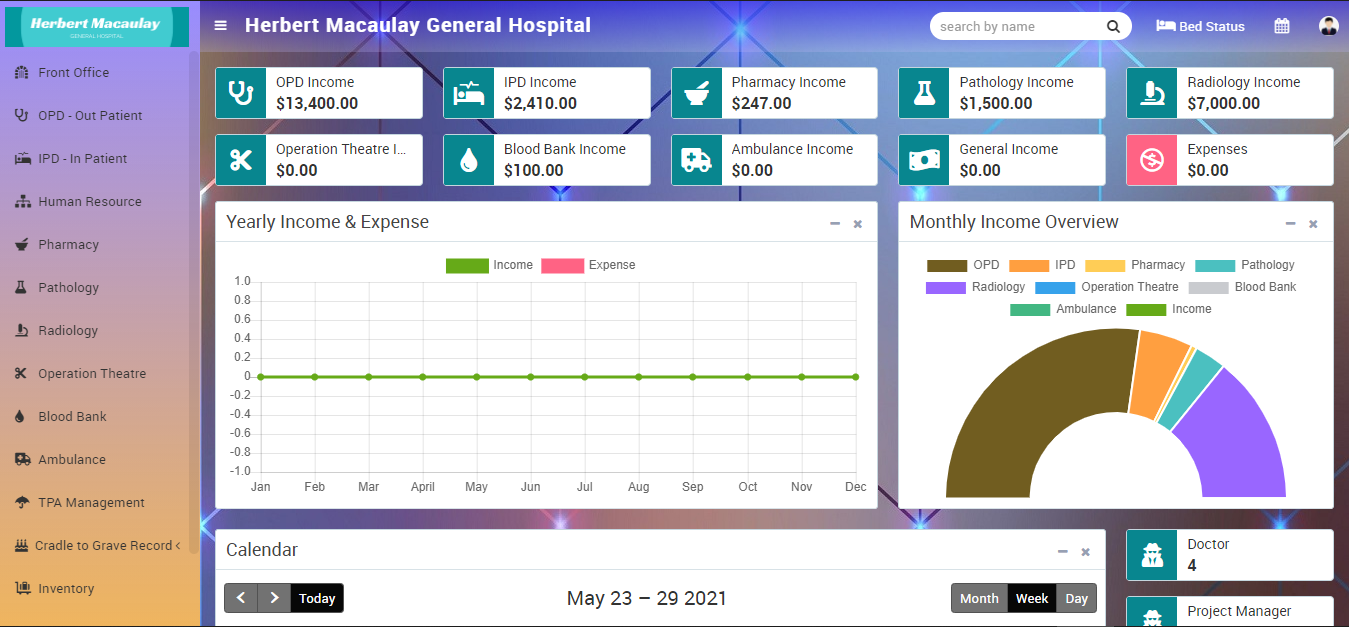This screenshot has width=1349, height=627.
Task: Toggle Radiology legend in monthly overview
Action: [975, 287]
